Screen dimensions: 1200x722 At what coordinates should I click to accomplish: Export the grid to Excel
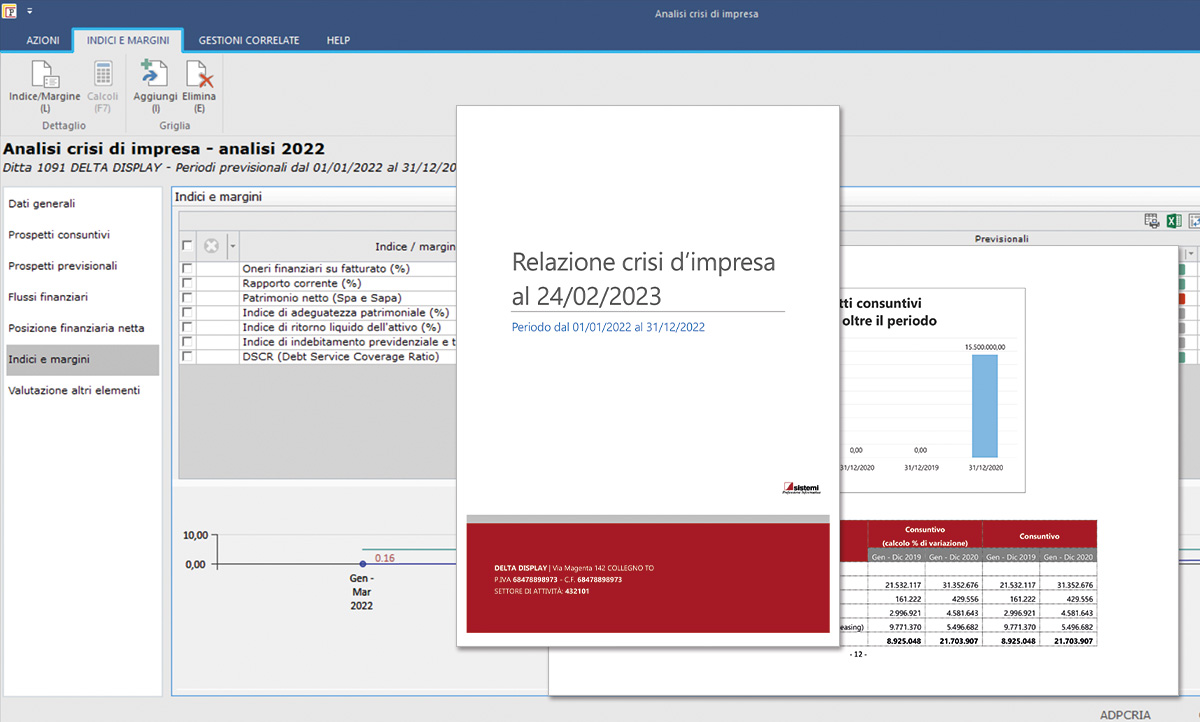pyautogui.click(x=1173, y=221)
